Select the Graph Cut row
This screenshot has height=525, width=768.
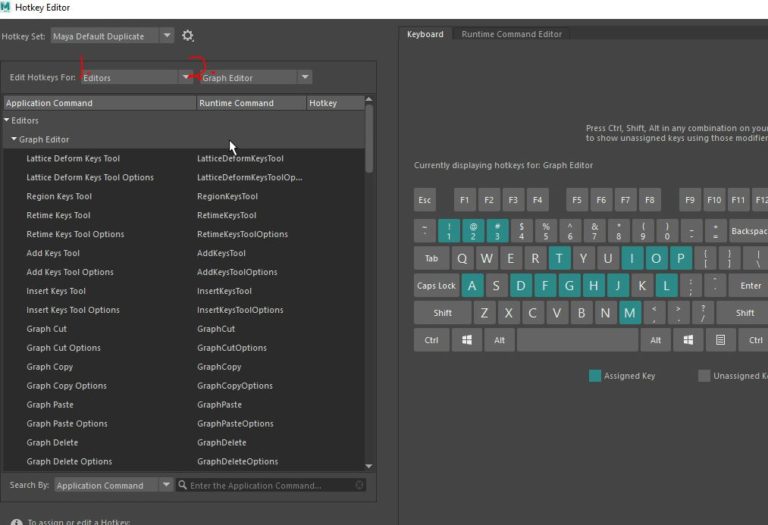pos(184,329)
